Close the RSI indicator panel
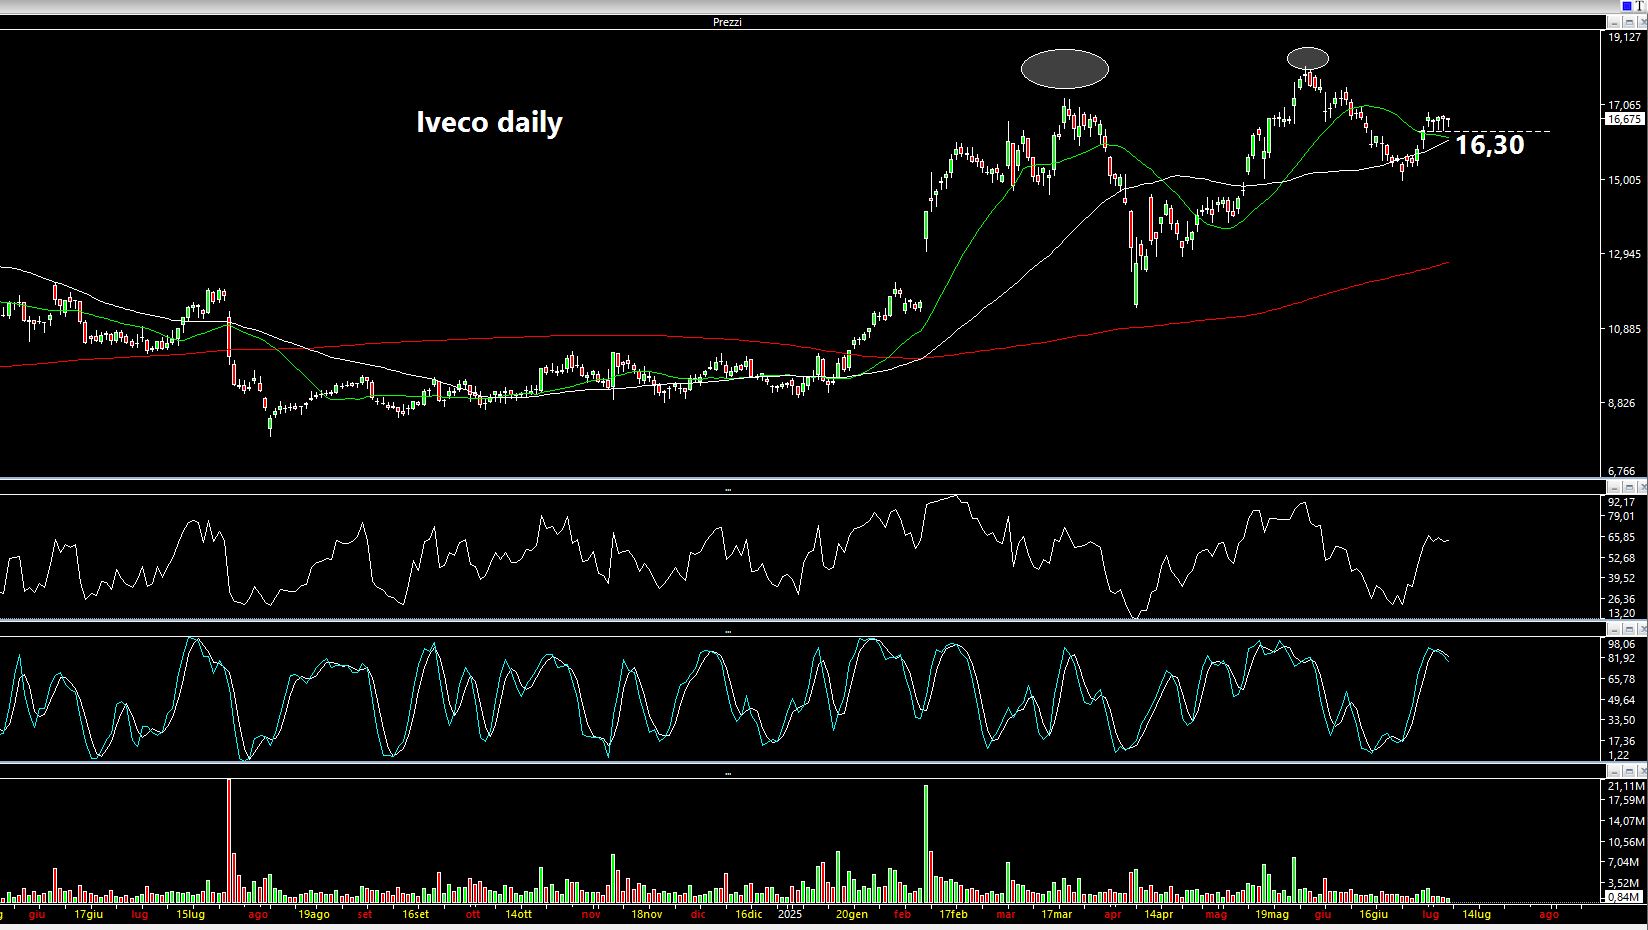Viewport: 1648px width, 930px height. pos(1642,487)
